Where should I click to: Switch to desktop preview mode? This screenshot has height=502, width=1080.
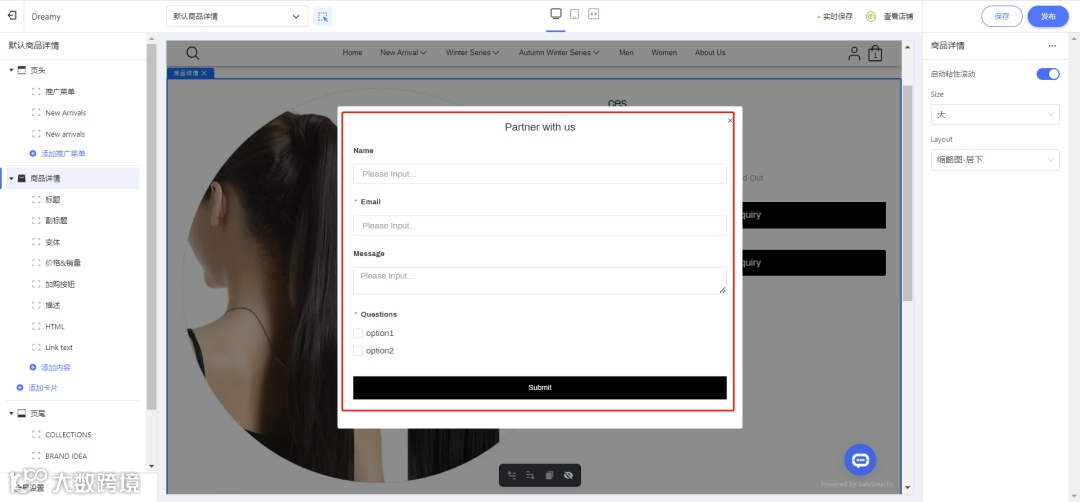pyautogui.click(x=556, y=14)
